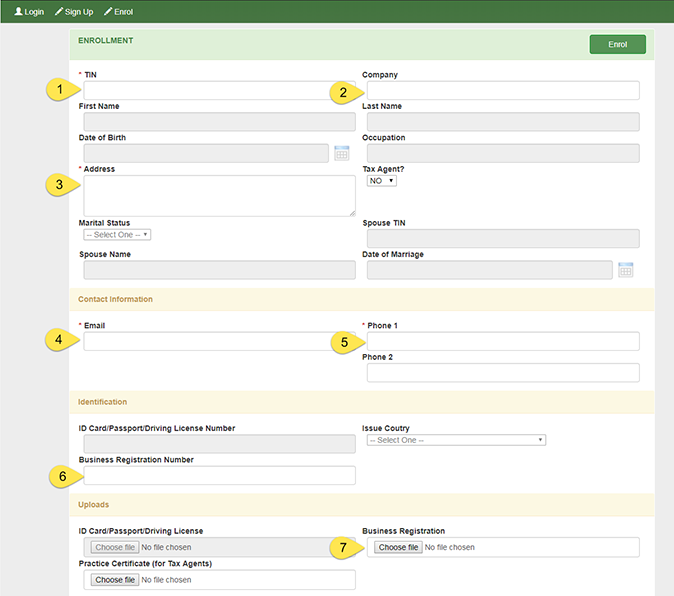This screenshot has height=596, width=674.
Task: Focus the TIN input field
Action: click(219, 91)
